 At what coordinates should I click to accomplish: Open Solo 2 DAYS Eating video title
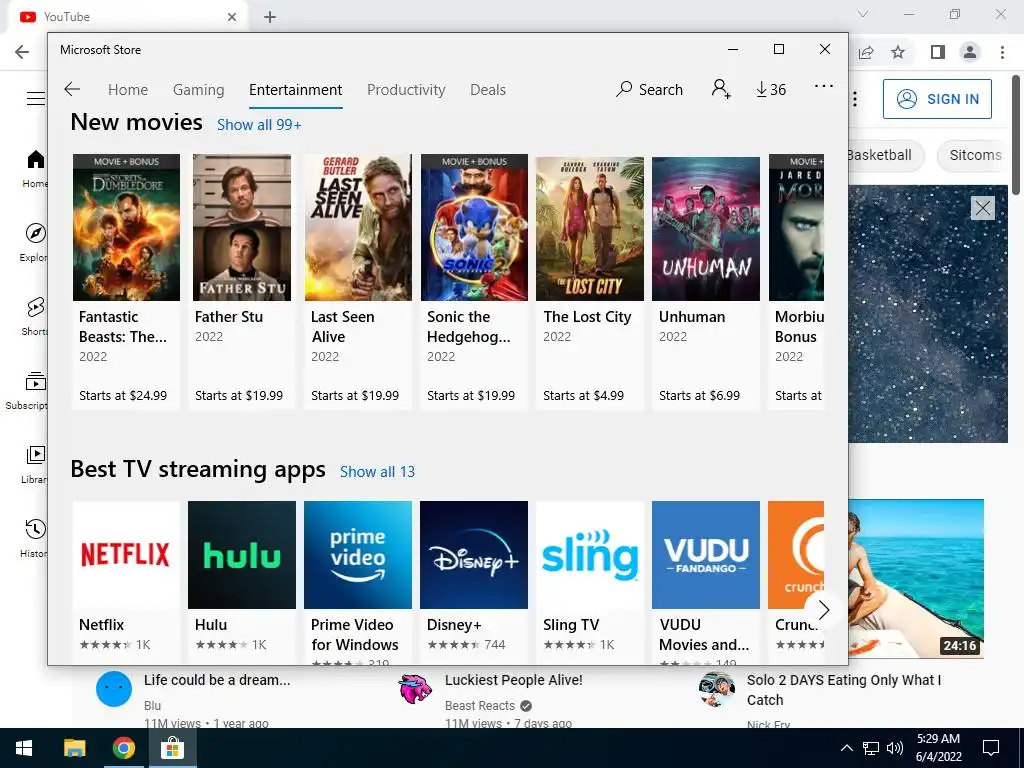pos(844,690)
